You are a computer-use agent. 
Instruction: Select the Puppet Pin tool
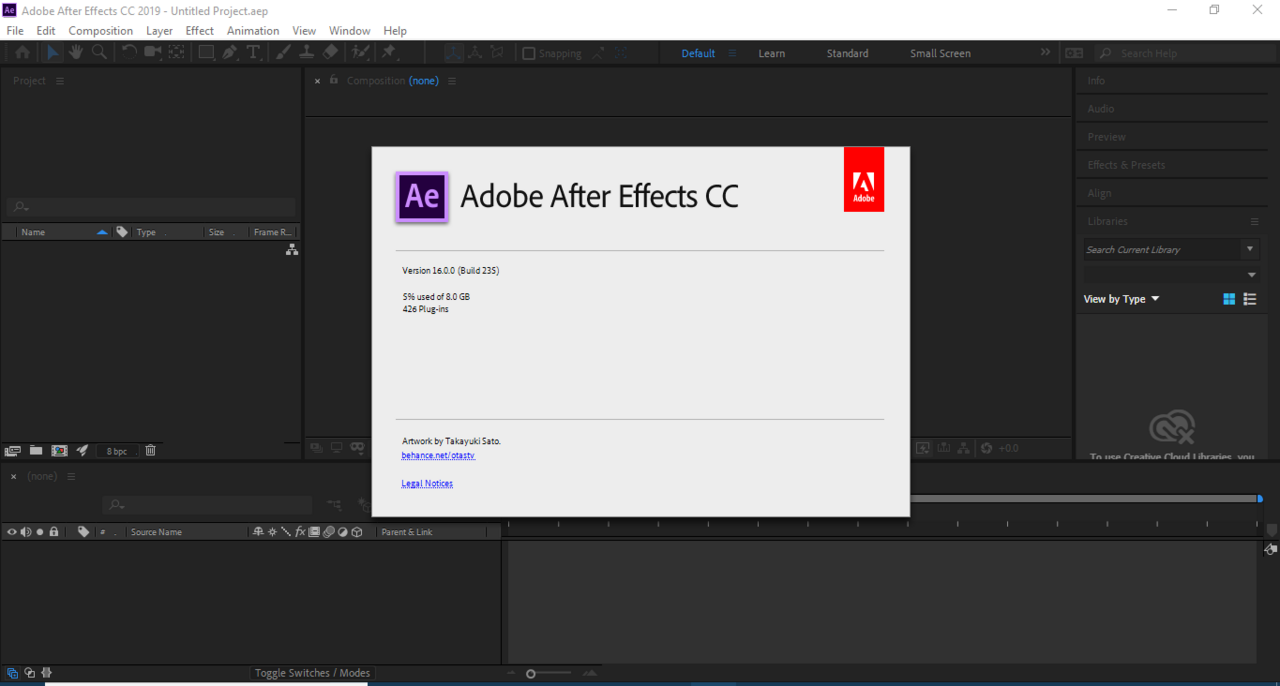click(388, 53)
